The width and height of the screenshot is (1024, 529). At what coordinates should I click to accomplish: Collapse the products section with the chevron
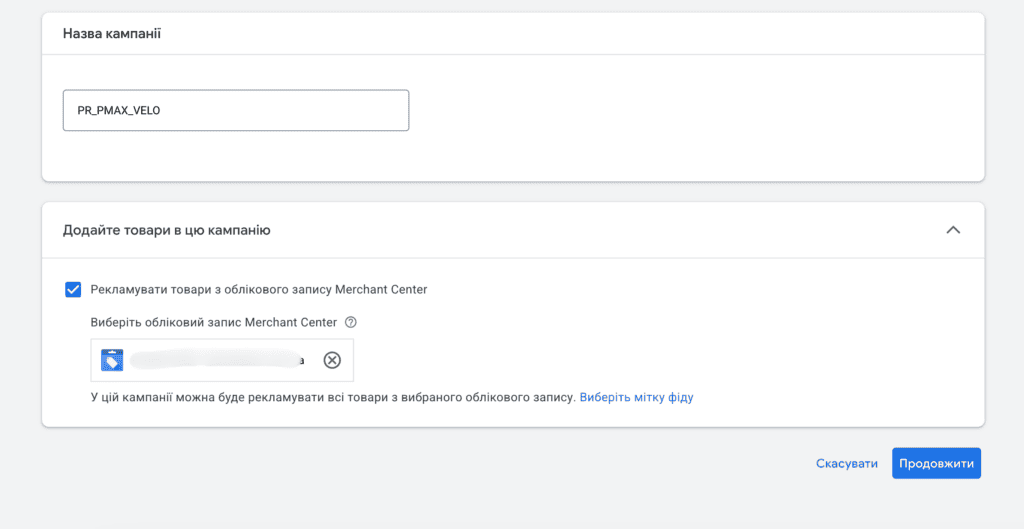953,230
